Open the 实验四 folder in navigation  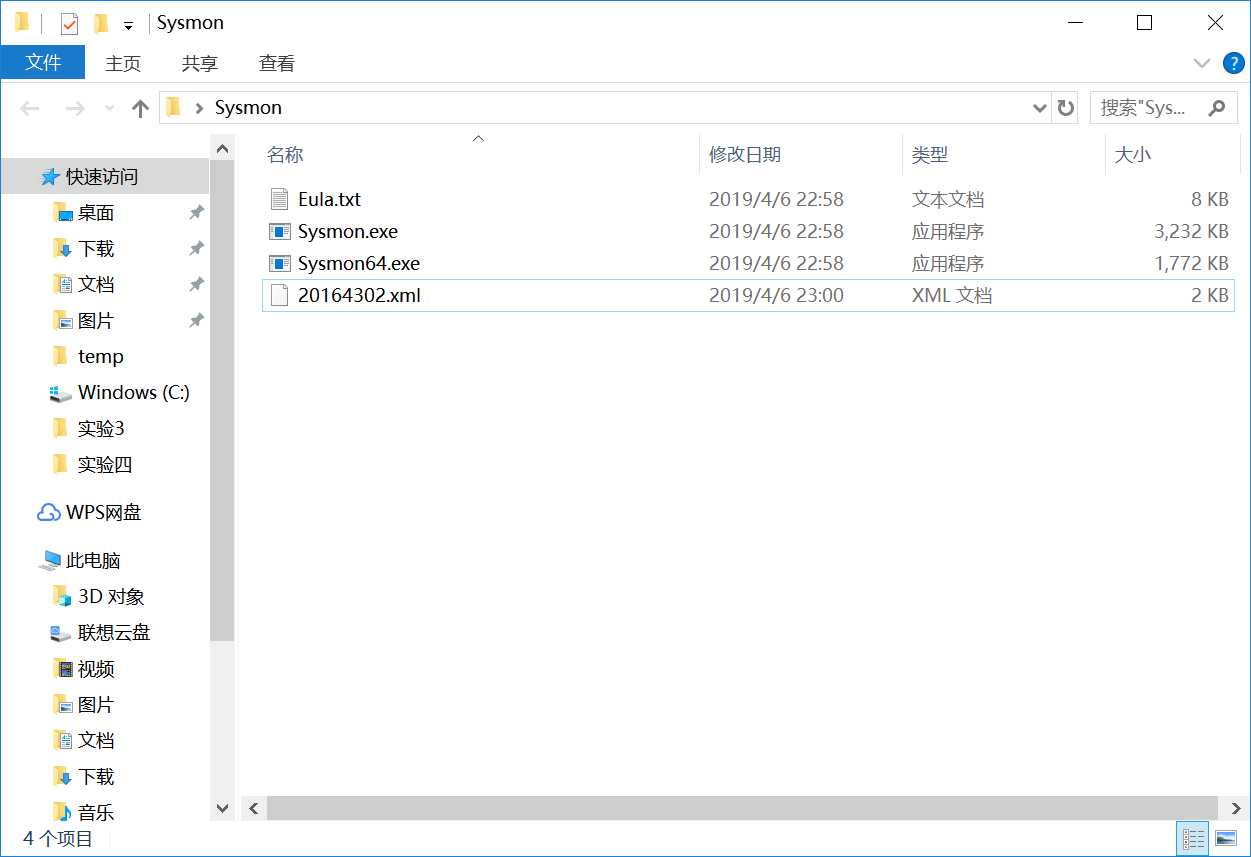105,465
